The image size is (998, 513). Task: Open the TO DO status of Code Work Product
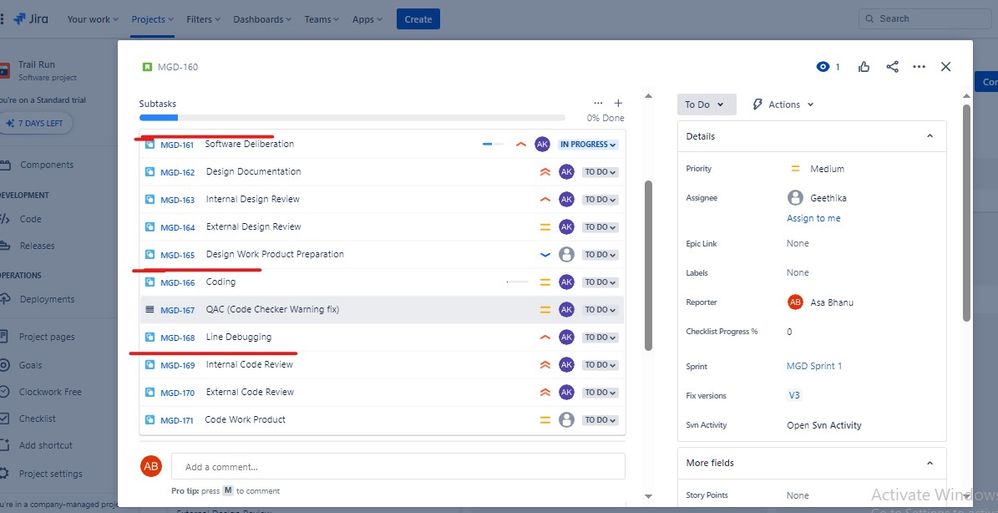(600, 420)
